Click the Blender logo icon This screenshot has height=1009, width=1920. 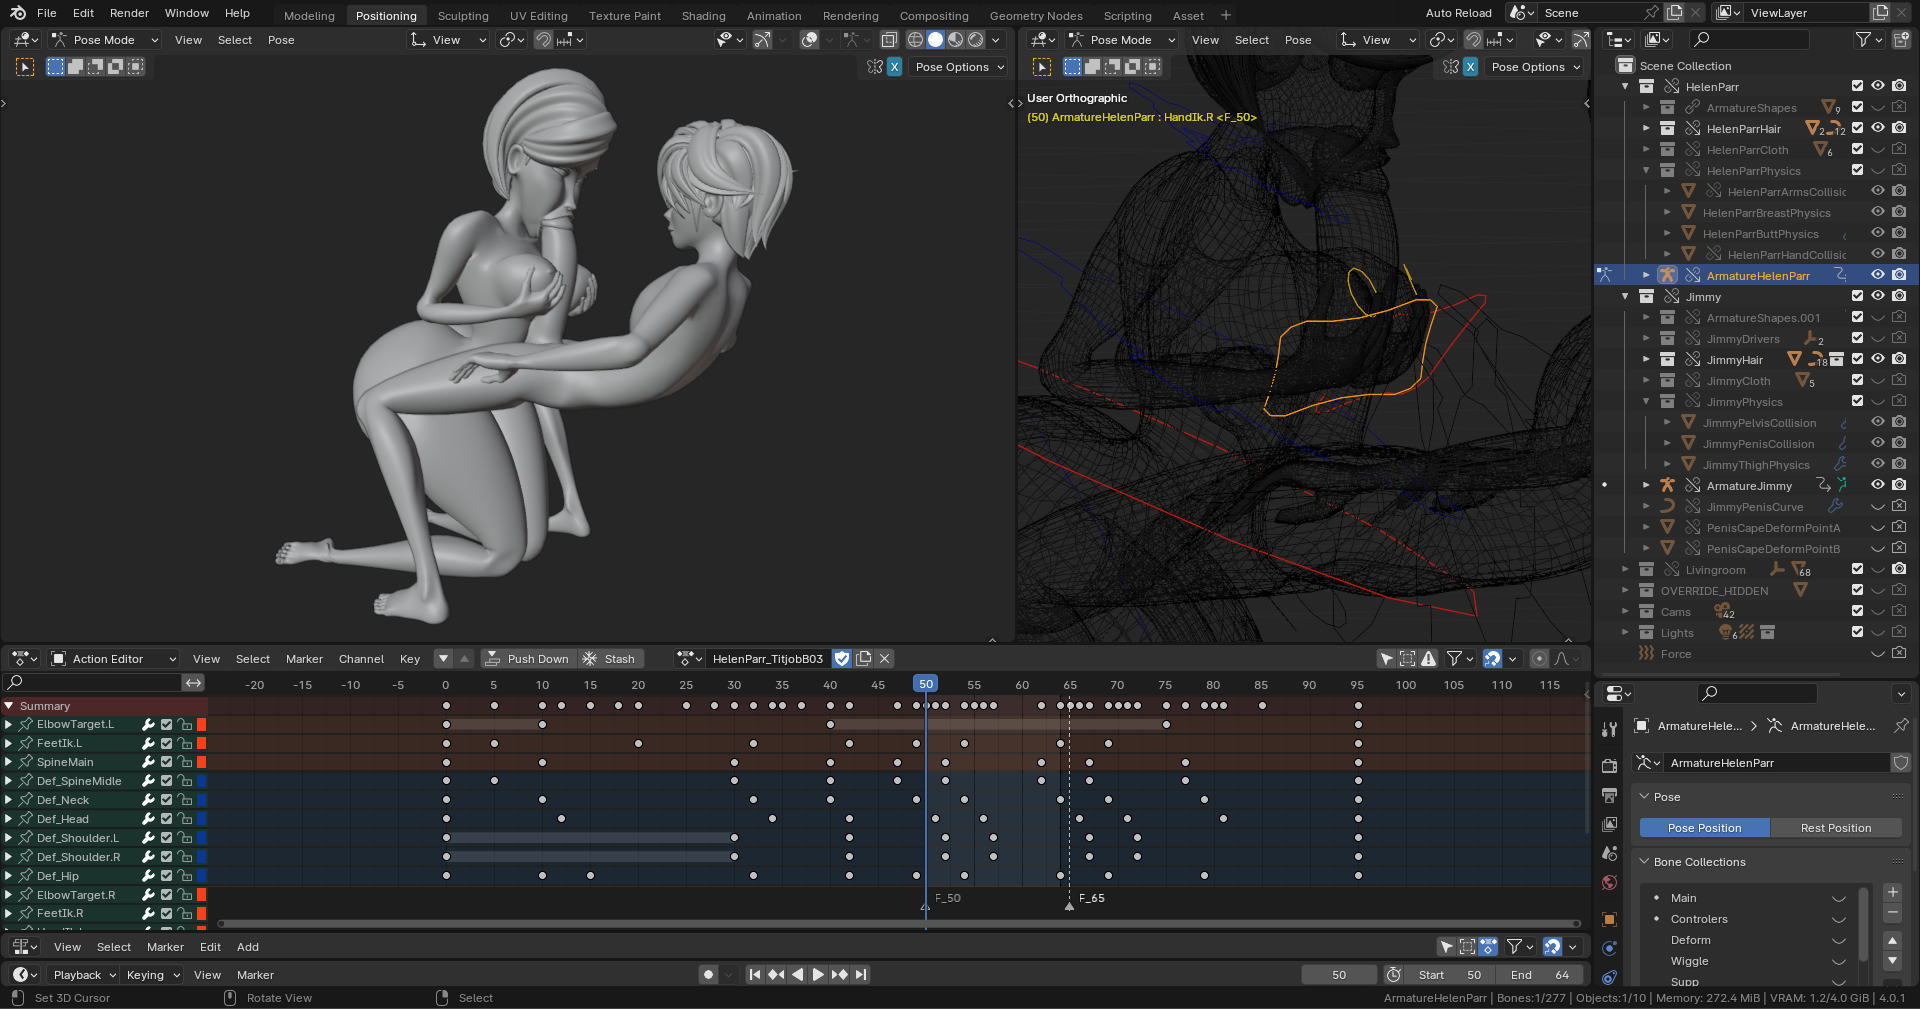[18, 13]
